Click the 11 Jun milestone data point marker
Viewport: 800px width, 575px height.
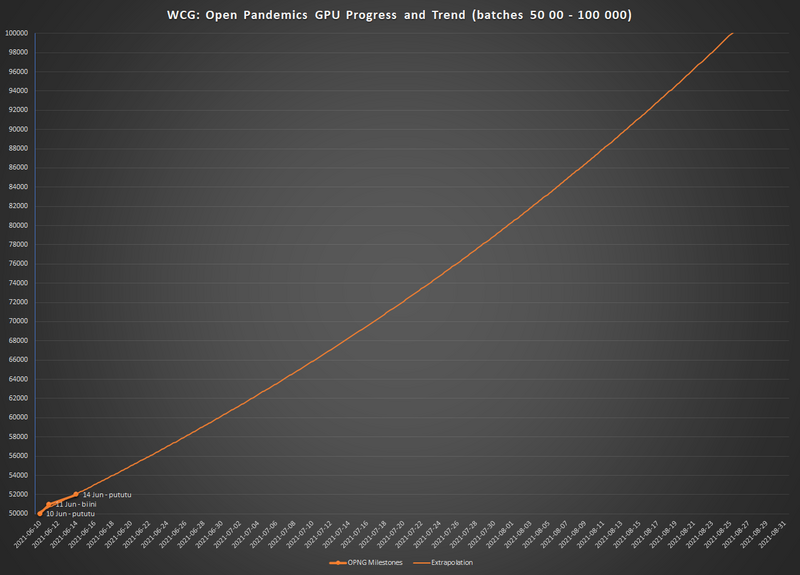(x=49, y=504)
